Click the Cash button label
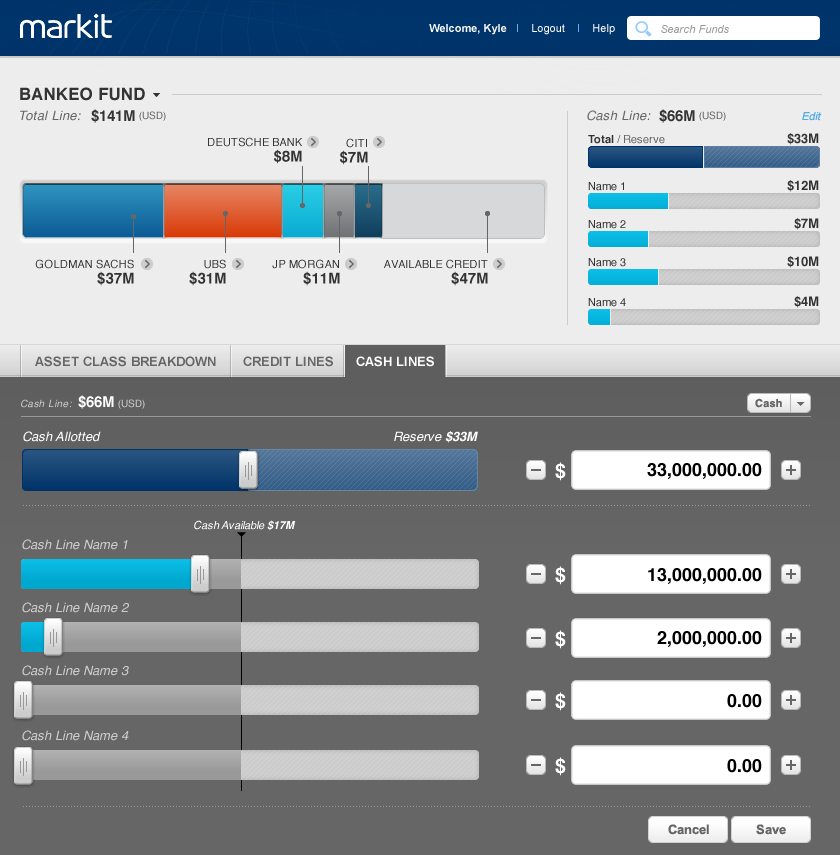The image size is (840, 855). tap(769, 404)
